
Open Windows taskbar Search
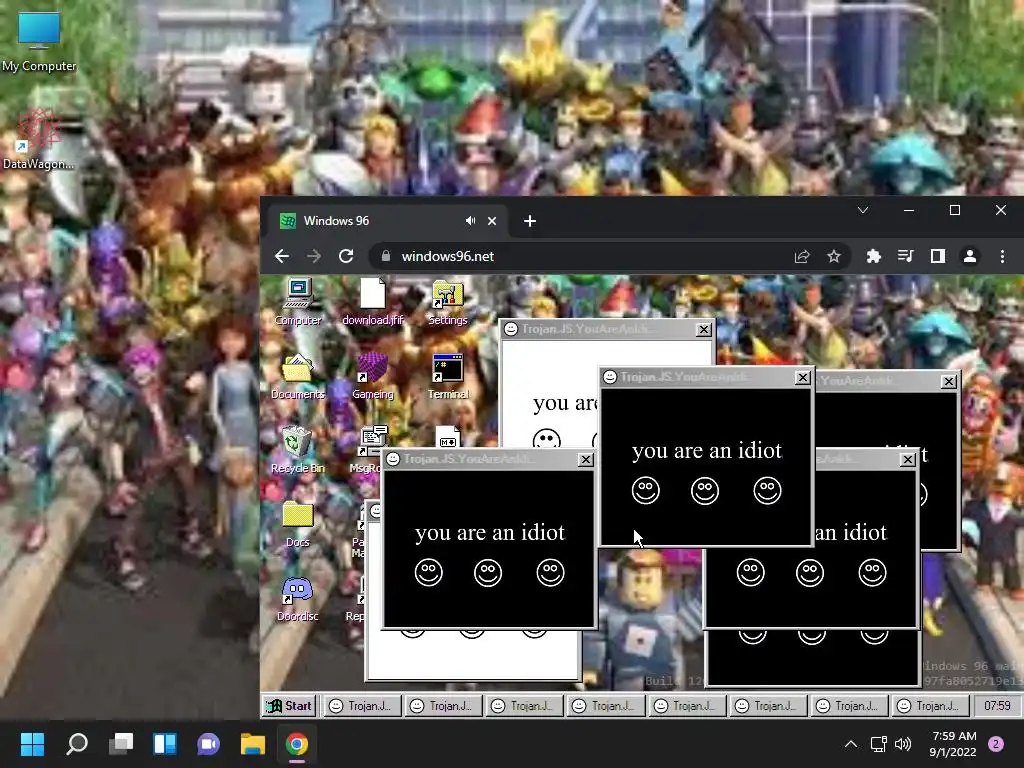tap(76, 744)
